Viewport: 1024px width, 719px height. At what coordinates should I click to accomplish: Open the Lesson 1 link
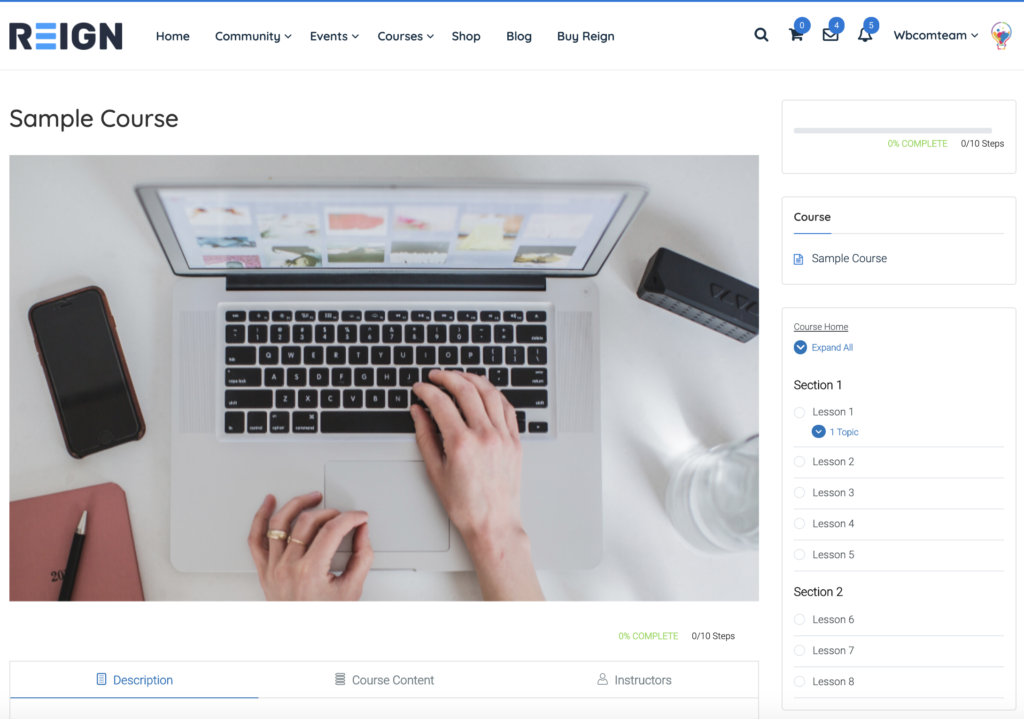coord(833,412)
